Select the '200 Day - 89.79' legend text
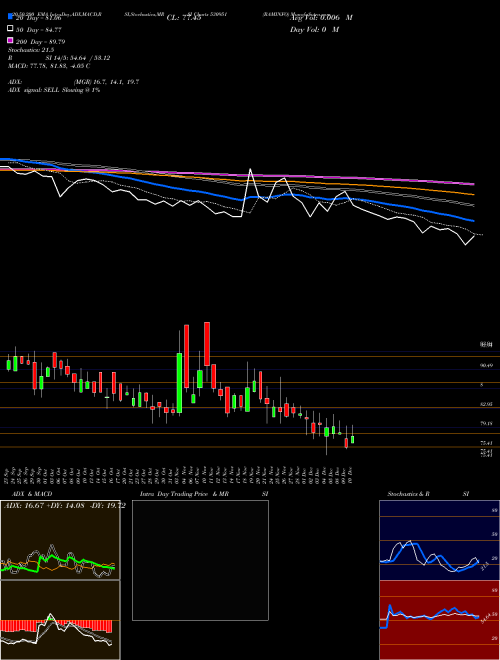This screenshot has height=660, width=500. [x=40, y=42]
